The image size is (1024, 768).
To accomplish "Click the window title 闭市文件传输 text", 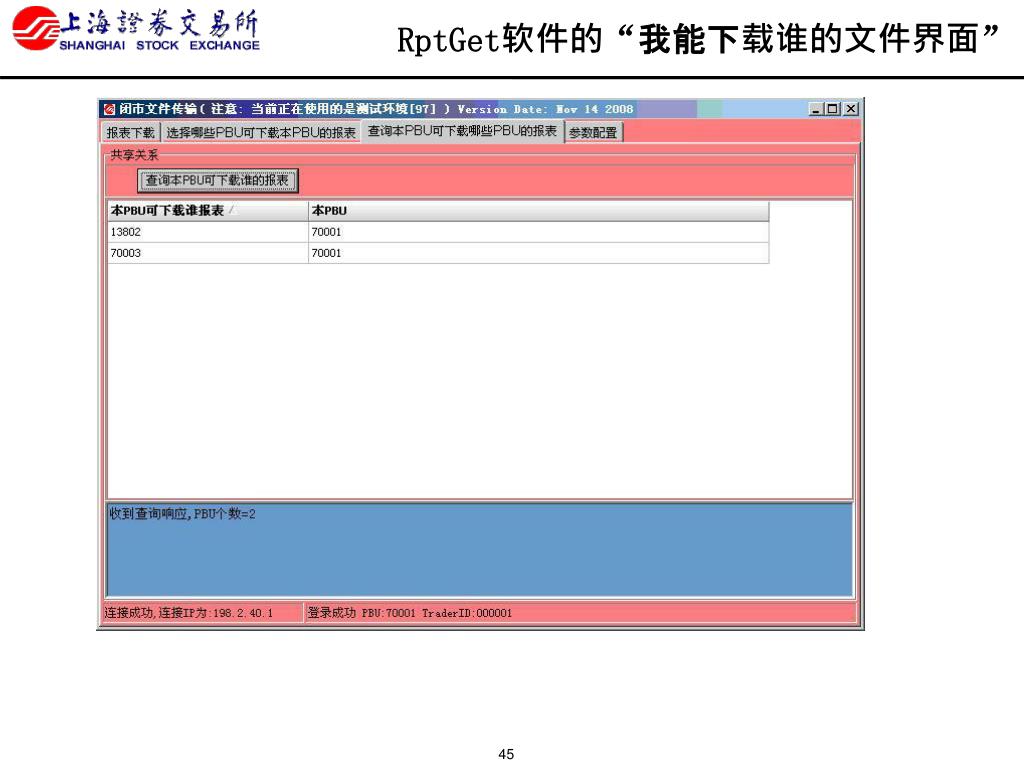I will (x=157, y=109).
